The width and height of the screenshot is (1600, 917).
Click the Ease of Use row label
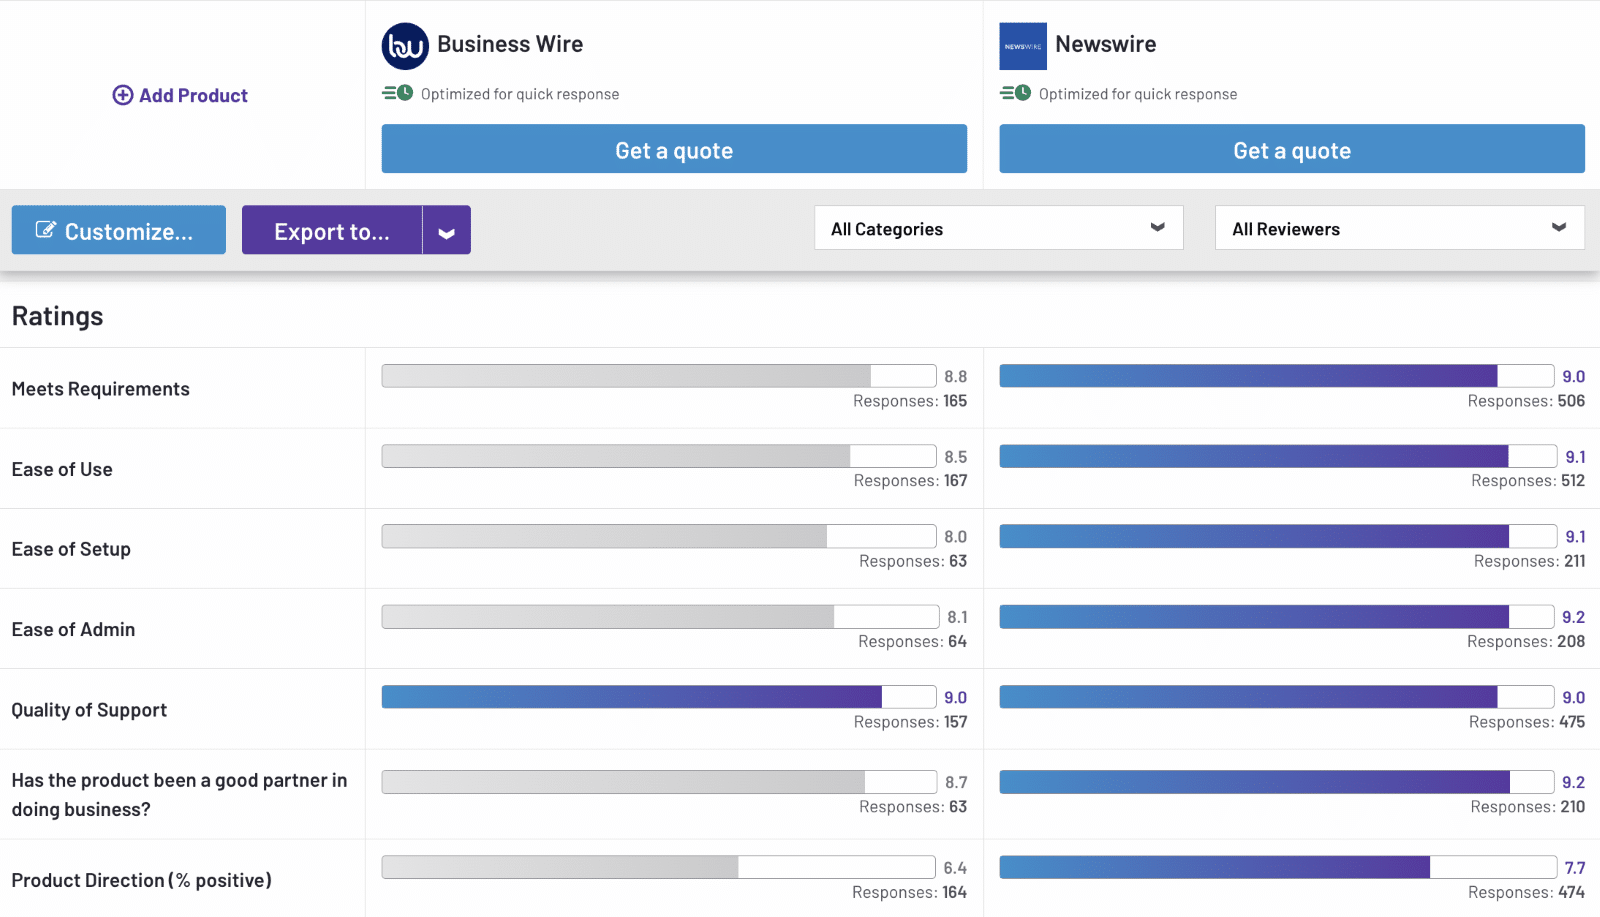pyautogui.click(x=62, y=469)
